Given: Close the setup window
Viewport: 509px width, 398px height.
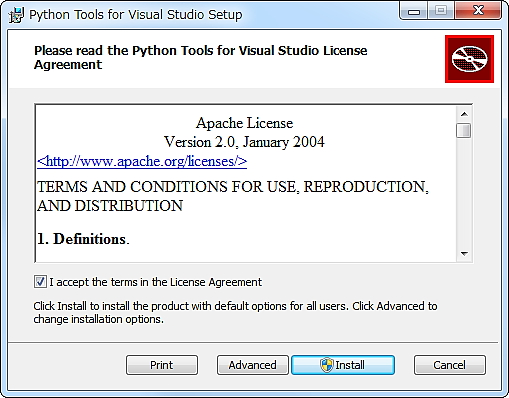Looking at the screenshot, I should [478, 11].
